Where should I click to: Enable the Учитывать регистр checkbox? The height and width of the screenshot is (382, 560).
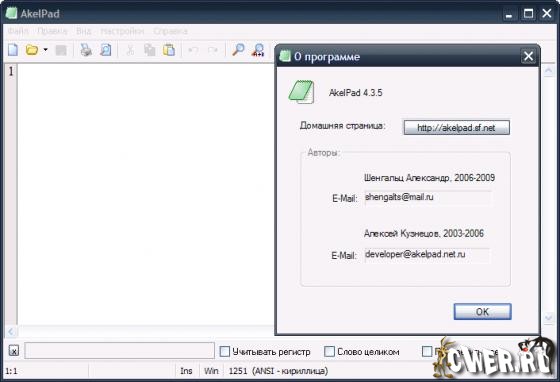pyautogui.click(x=225, y=351)
